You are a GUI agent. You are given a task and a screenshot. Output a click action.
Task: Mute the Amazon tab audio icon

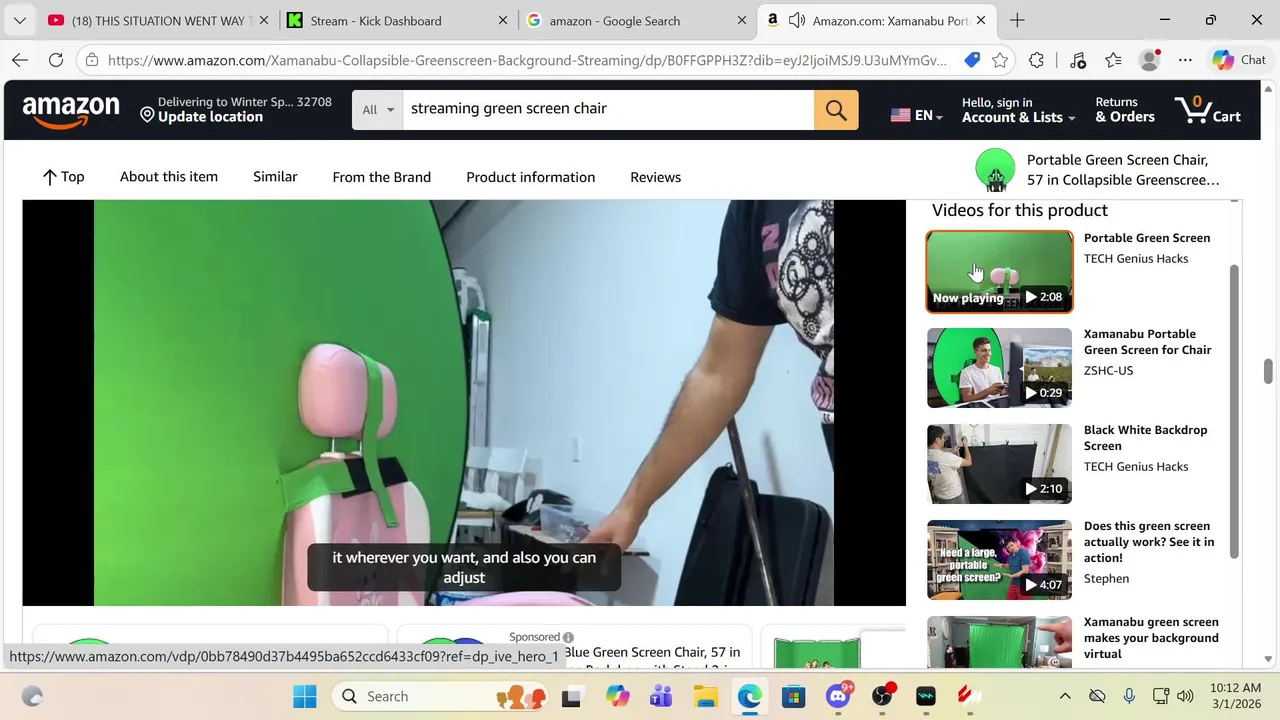coord(797,20)
